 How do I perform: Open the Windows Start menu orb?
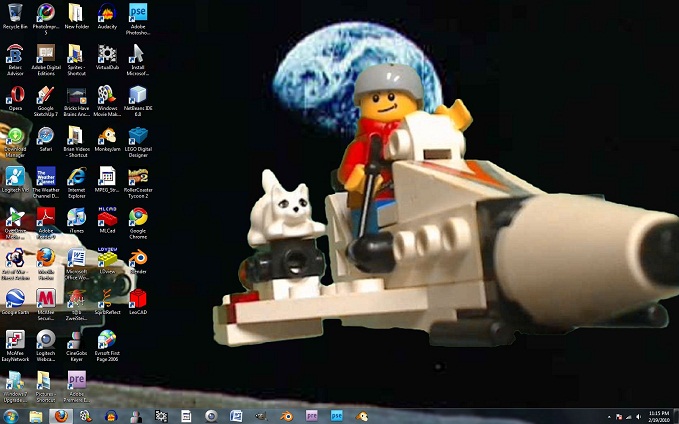click(11, 416)
